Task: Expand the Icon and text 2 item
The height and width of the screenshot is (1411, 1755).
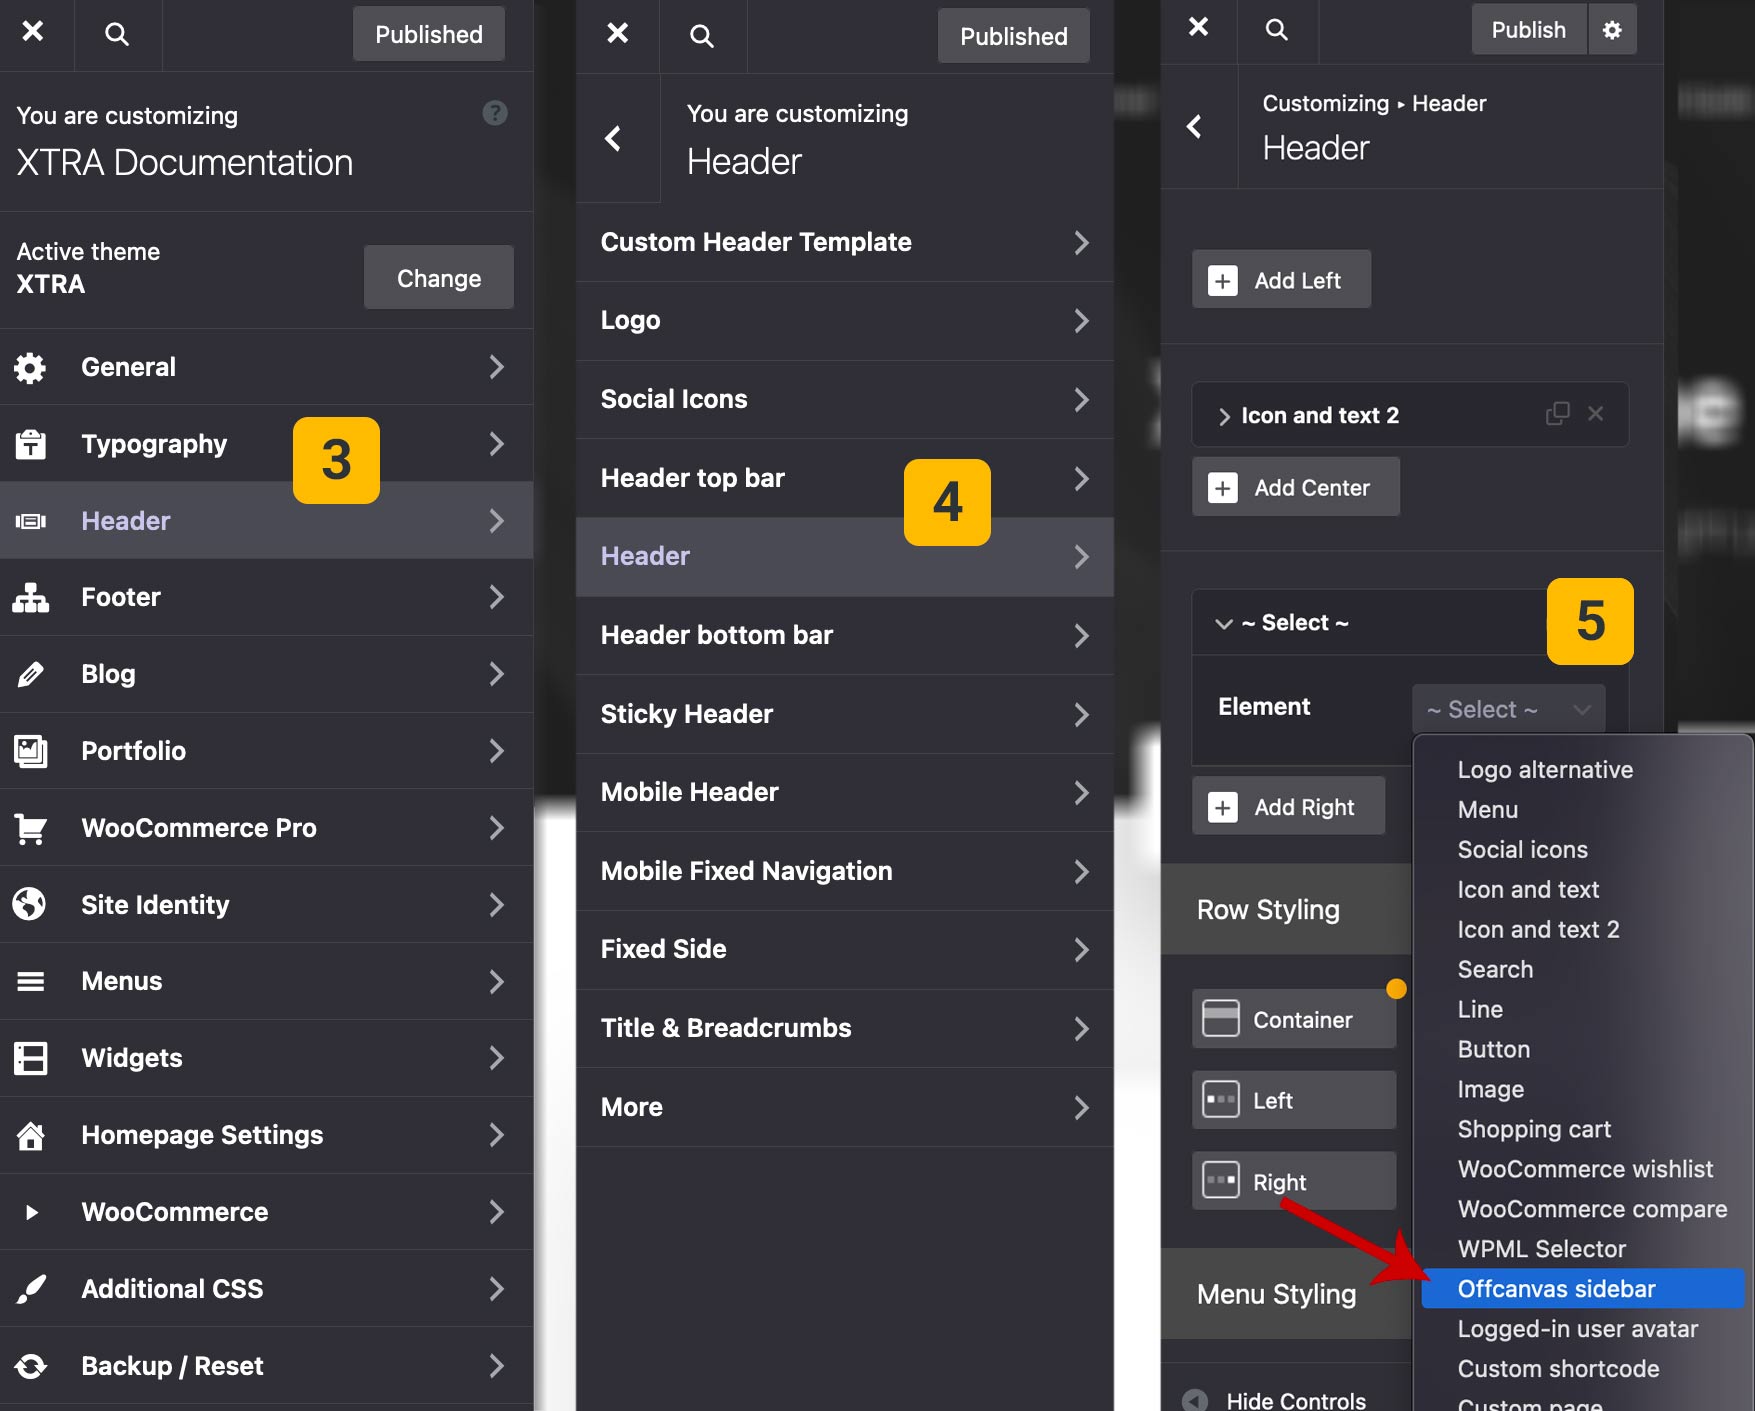Action: tap(1224, 416)
